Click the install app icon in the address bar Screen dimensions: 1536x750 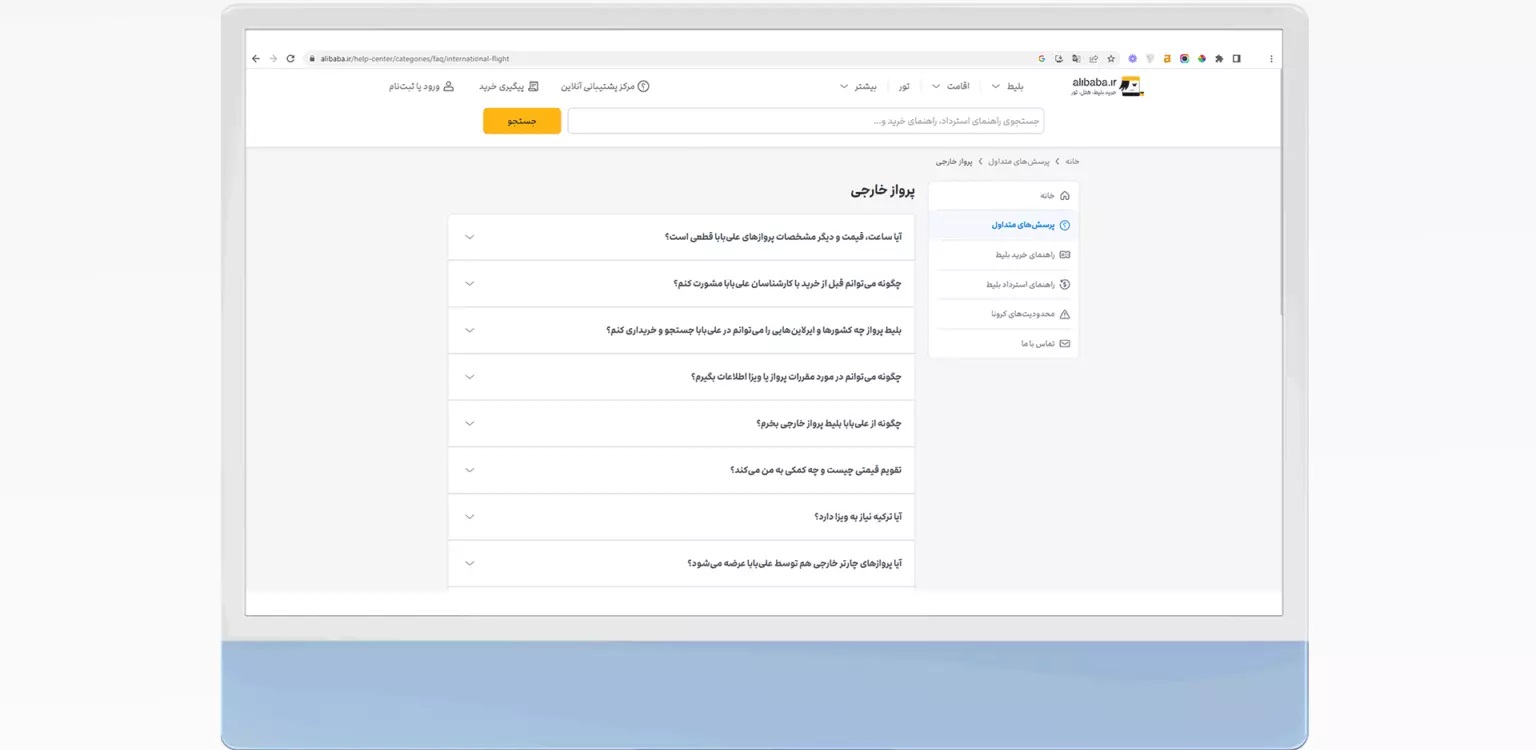pos(1059,59)
